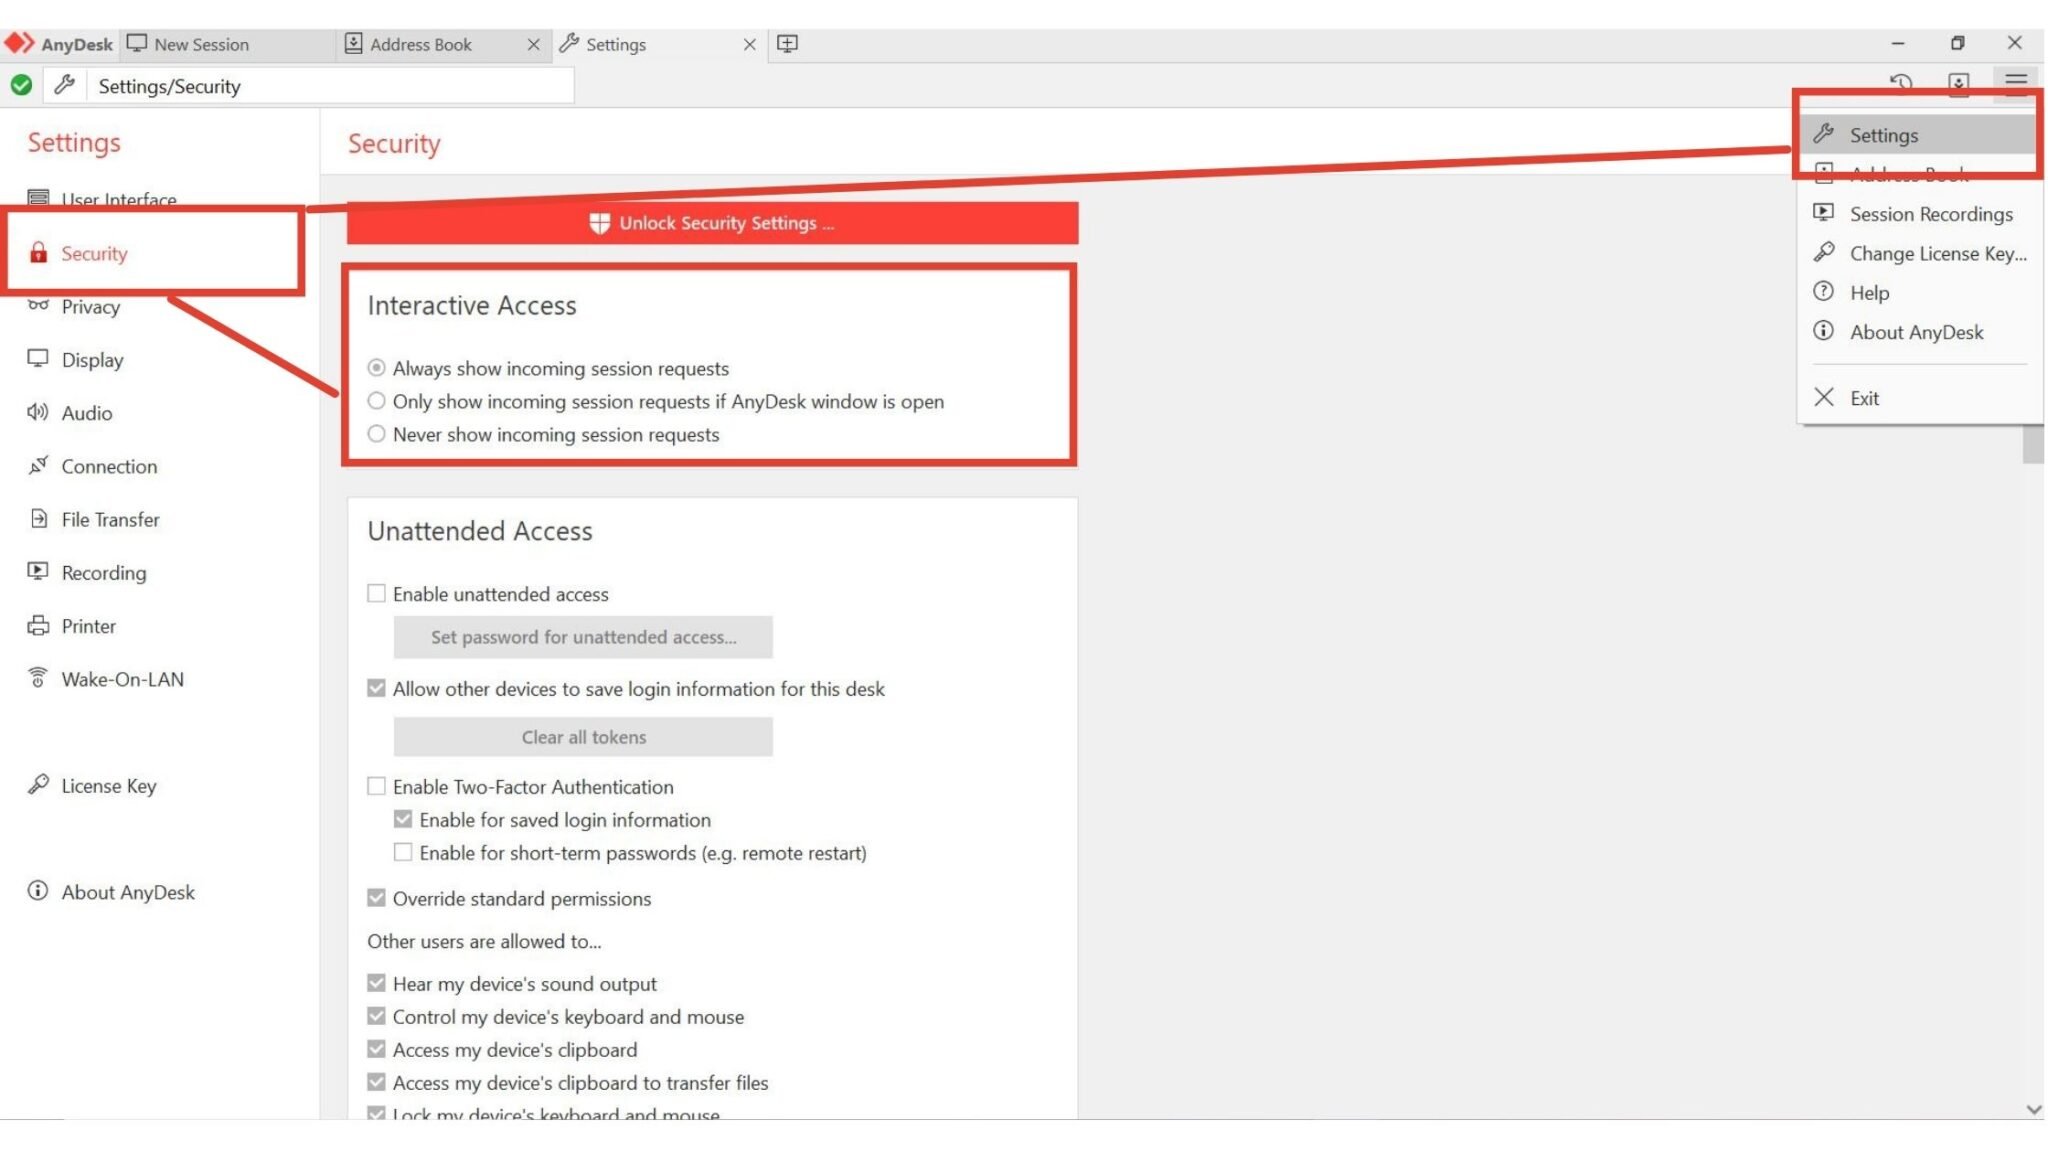Toggle Access clipboard to transfer files checkbox

point(376,1082)
